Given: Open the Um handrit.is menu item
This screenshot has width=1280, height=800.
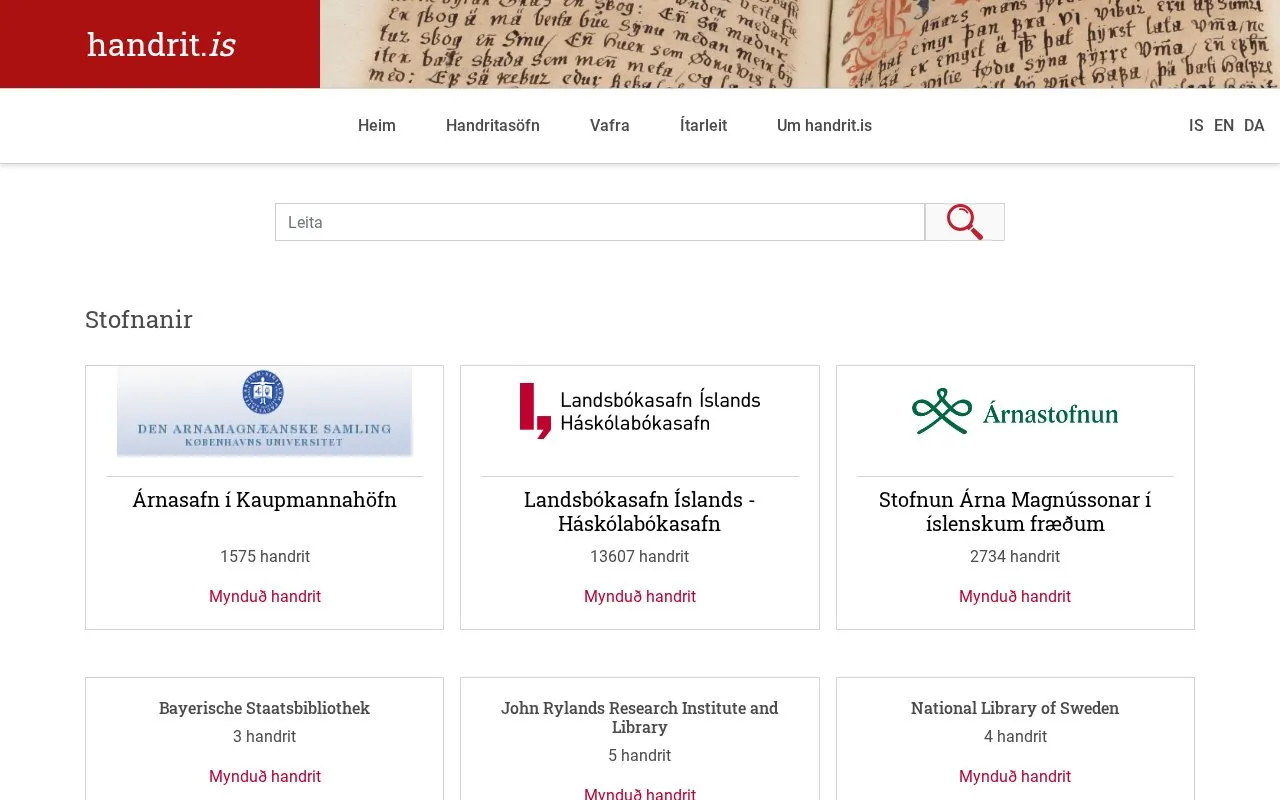Looking at the screenshot, I should click(x=824, y=125).
